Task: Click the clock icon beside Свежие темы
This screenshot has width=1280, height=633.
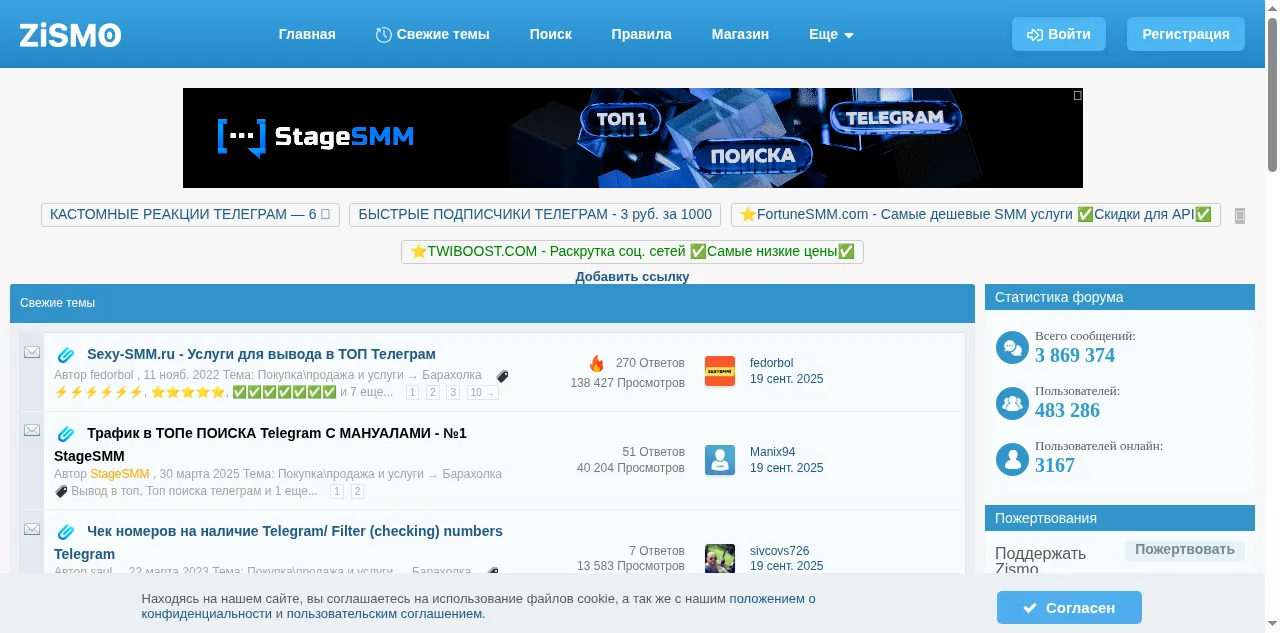Action: [x=384, y=35]
